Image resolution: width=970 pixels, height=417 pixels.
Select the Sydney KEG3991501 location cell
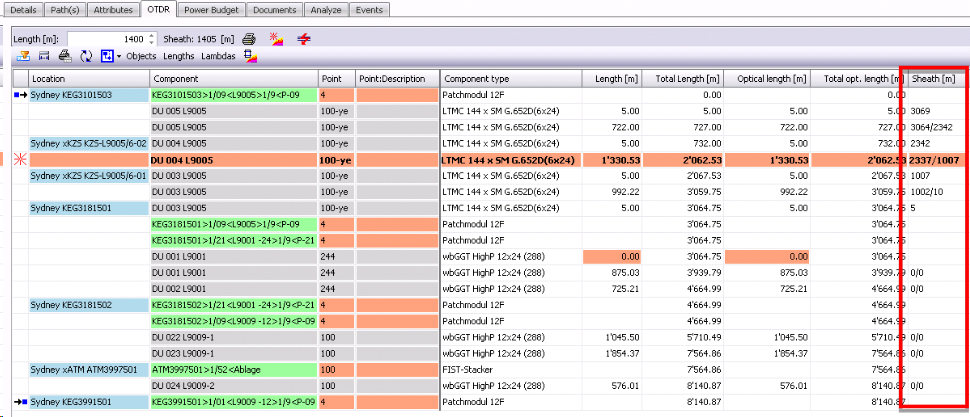tap(90, 402)
